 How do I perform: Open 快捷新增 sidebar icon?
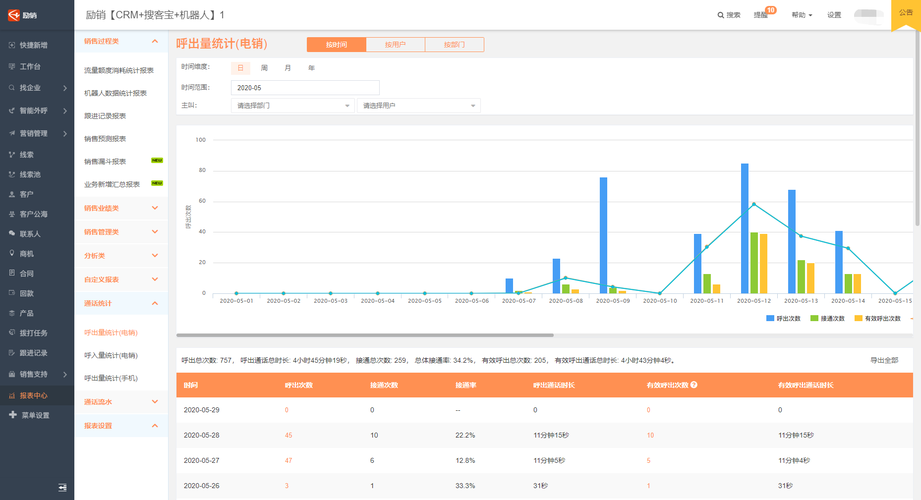click(12, 45)
